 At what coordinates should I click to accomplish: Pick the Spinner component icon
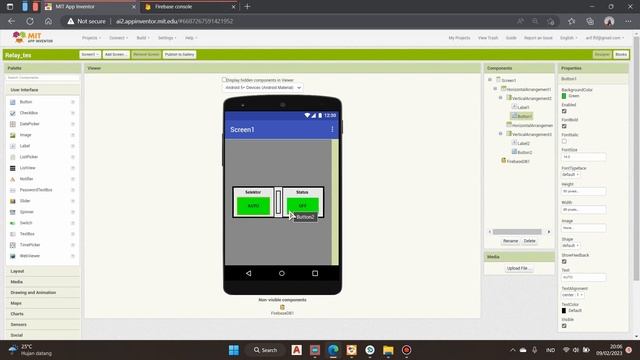coord(13,212)
